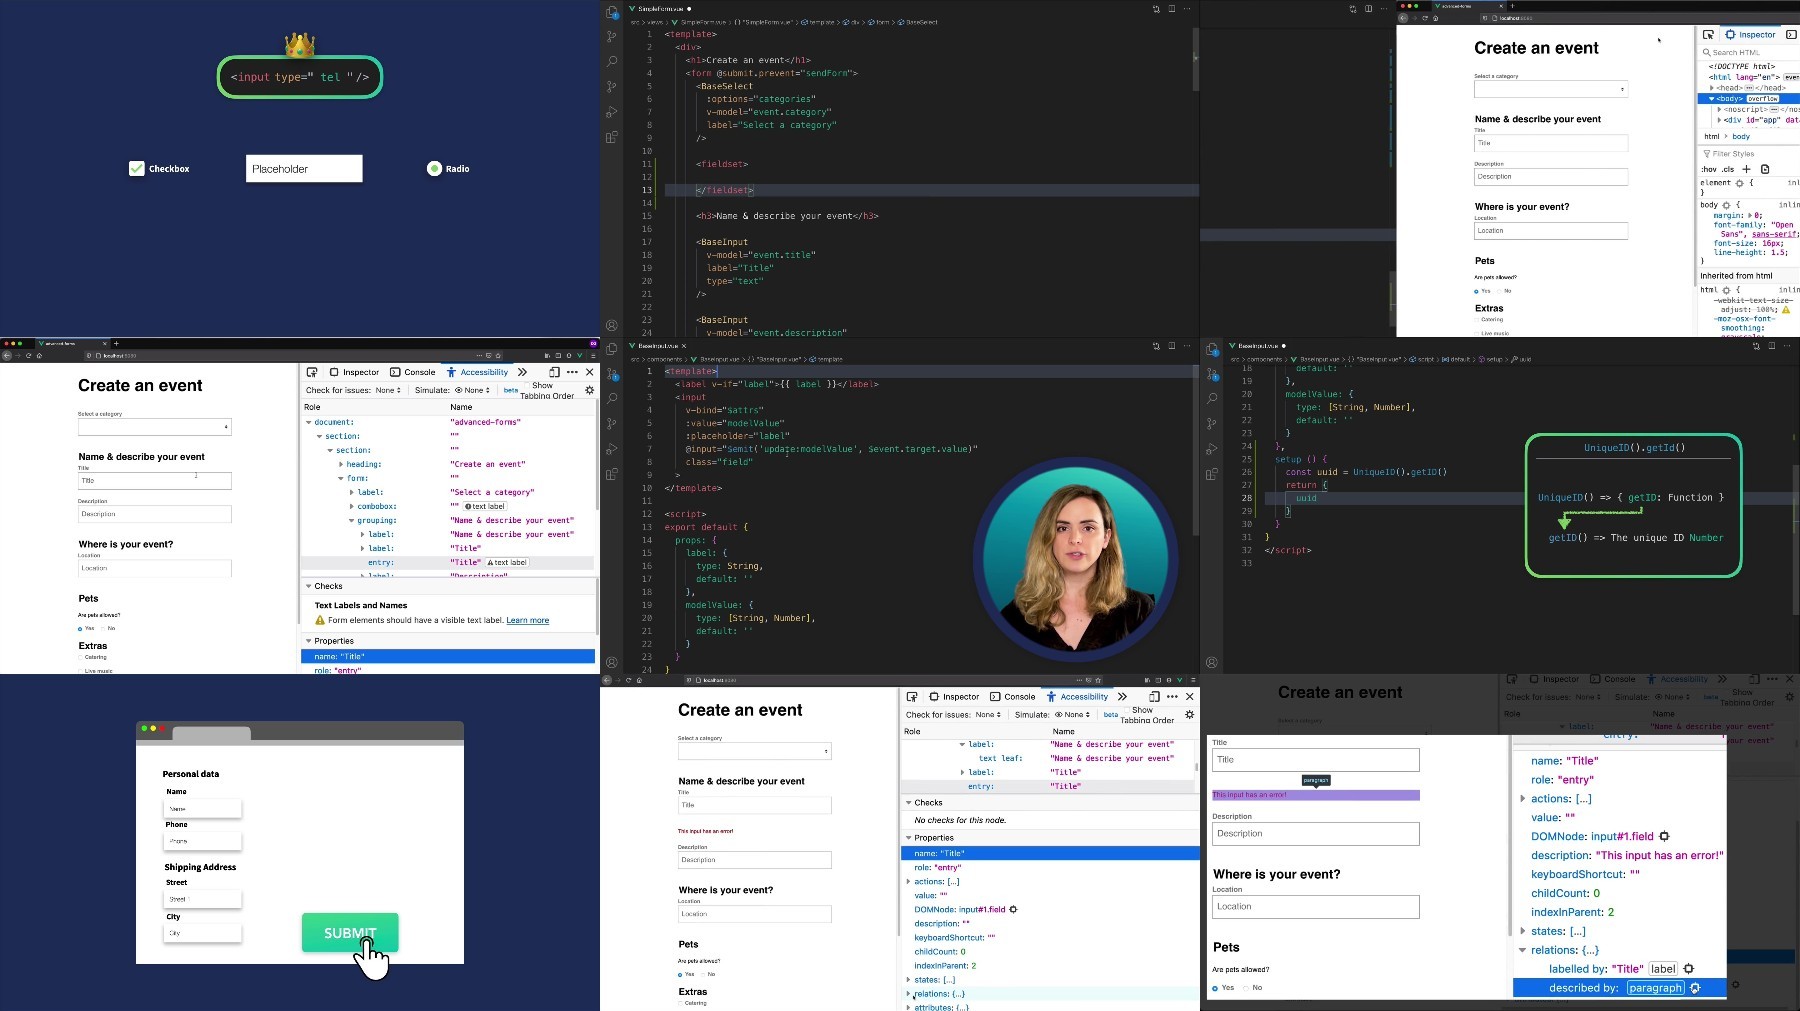Click the text label badge on the combobox row
The width and height of the screenshot is (1800, 1011).
point(485,506)
